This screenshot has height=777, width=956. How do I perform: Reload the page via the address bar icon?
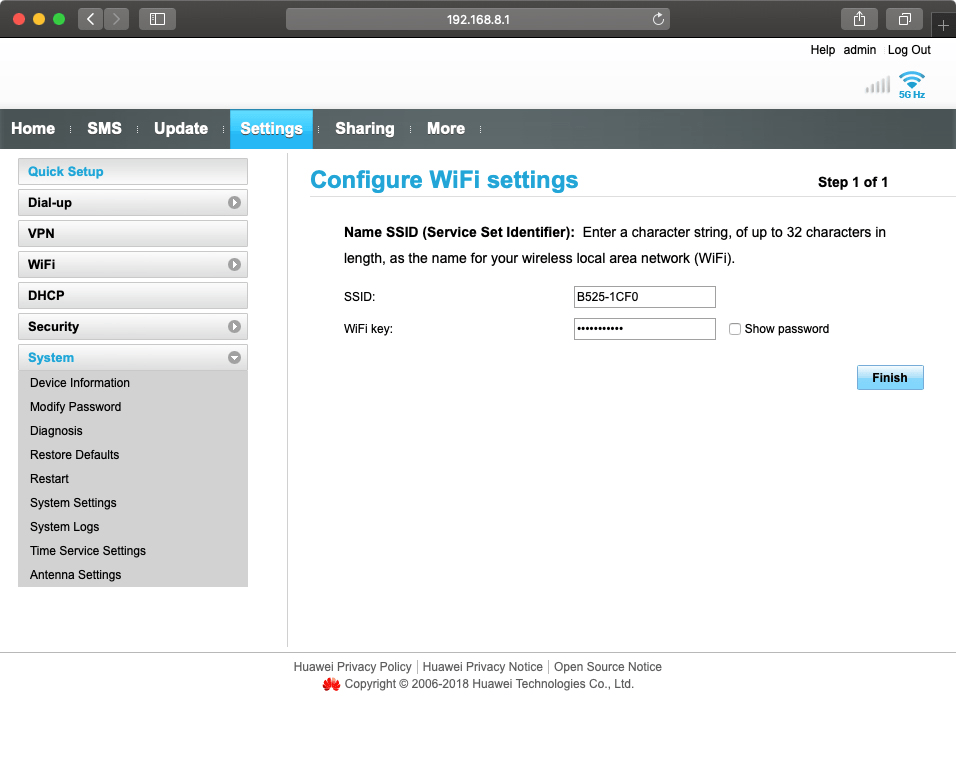click(658, 19)
